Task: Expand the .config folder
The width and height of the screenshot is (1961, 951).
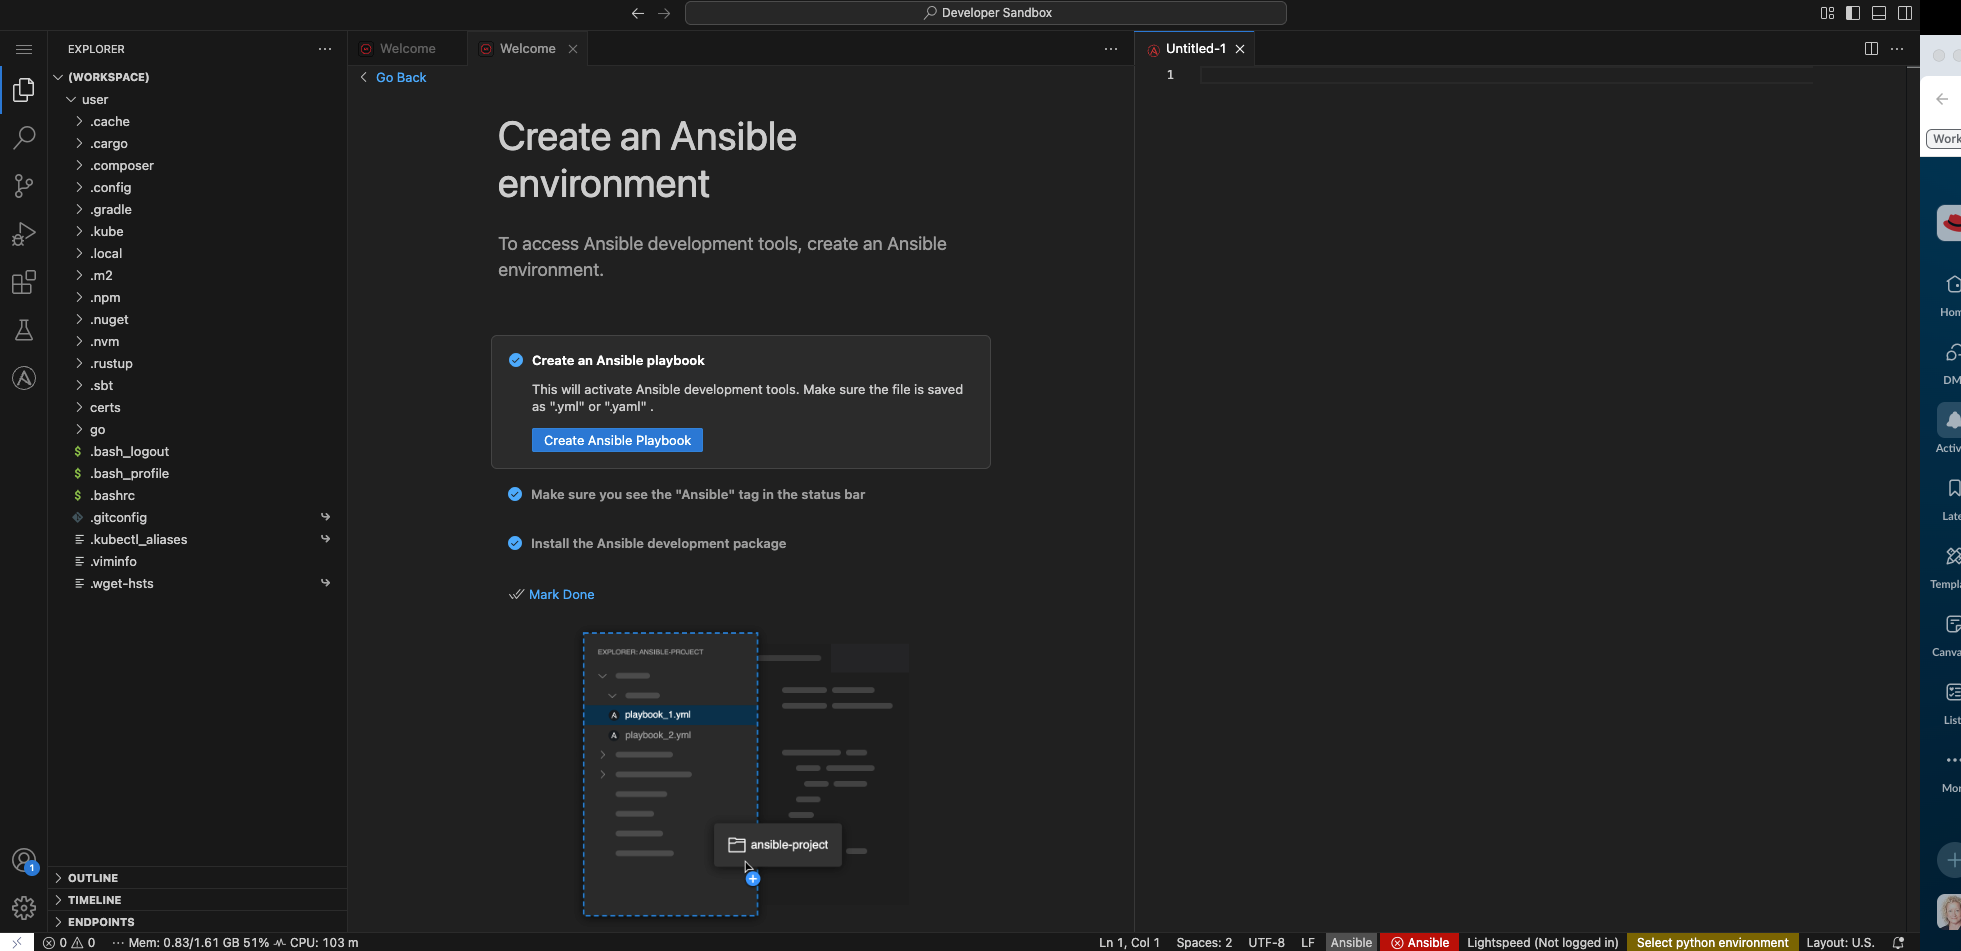Action: [x=110, y=188]
